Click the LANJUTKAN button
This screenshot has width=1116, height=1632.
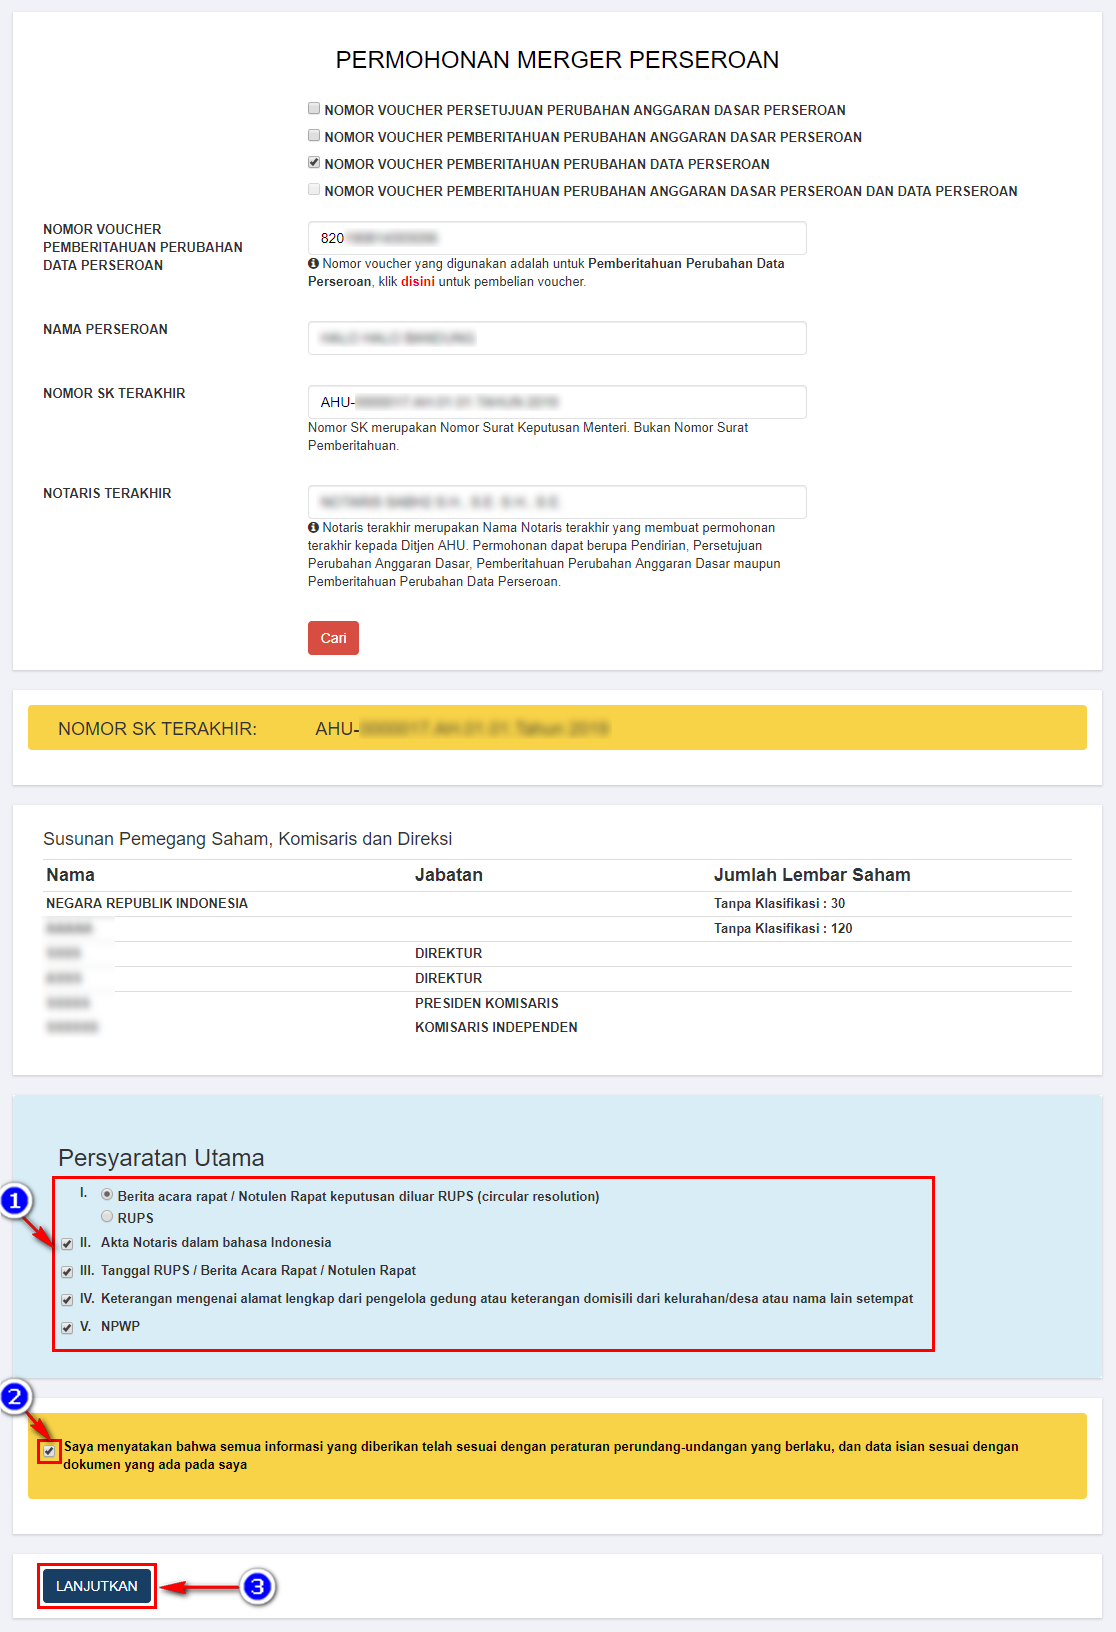pos(97,1586)
